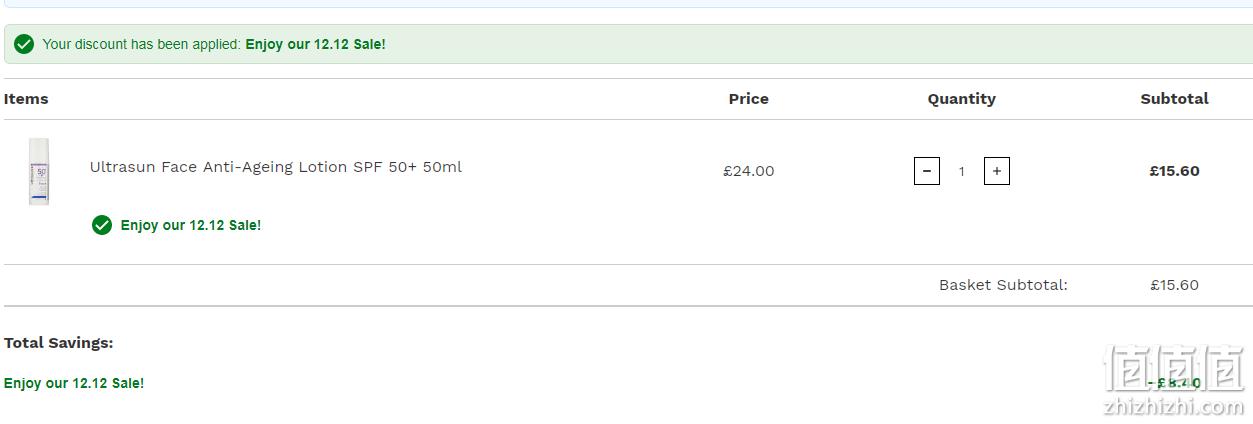1253x424 pixels.
Task: Click the bold £15.60 item subtotal
Action: [1174, 171]
